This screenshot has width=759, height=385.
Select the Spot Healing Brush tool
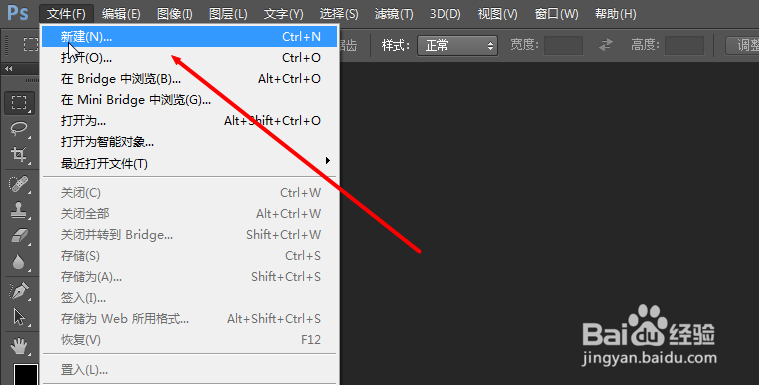19,185
